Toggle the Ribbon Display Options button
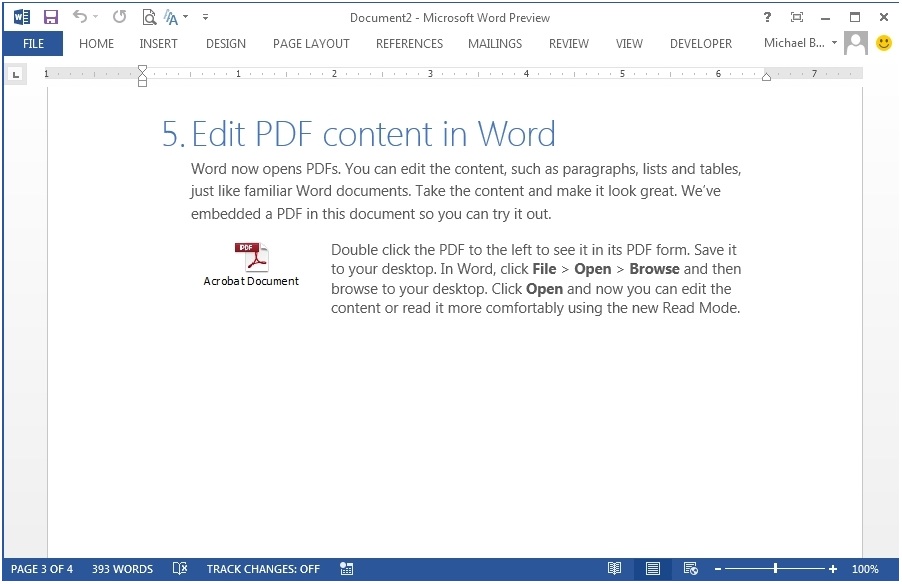This screenshot has width=902, height=584. [797, 17]
